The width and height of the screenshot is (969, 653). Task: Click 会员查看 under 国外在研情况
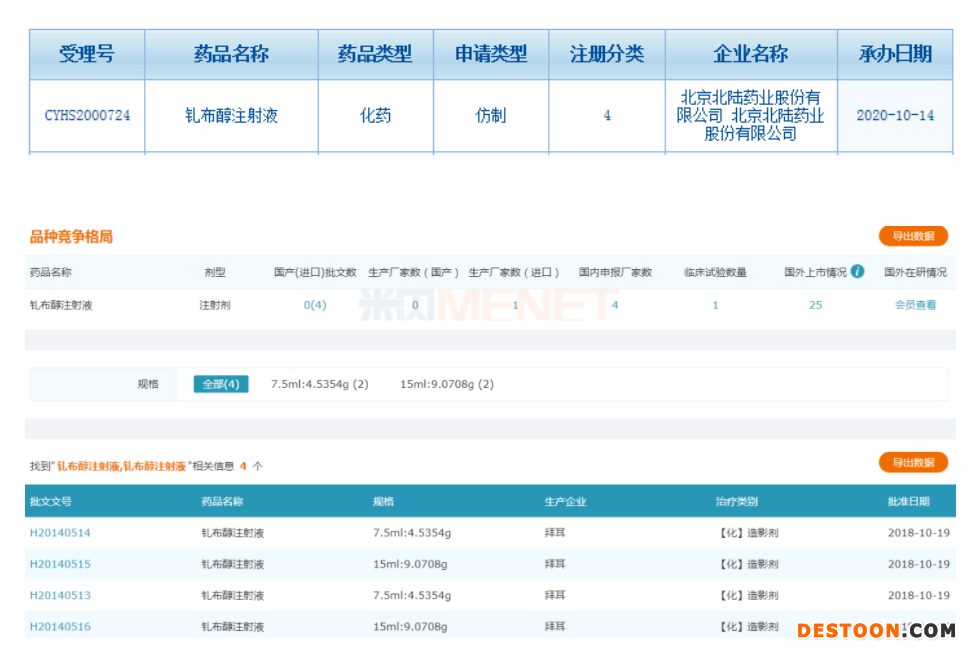(915, 305)
